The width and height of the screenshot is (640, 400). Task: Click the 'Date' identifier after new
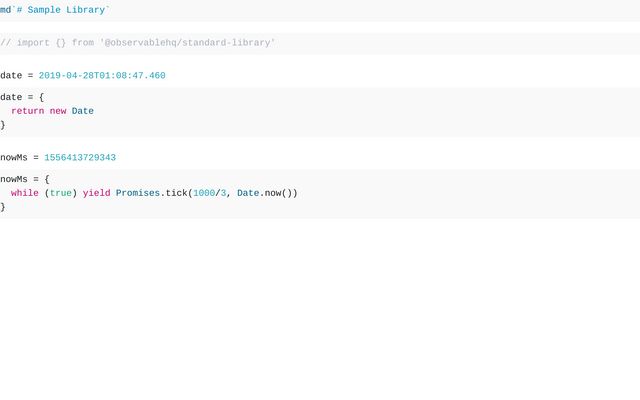[x=82, y=111]
